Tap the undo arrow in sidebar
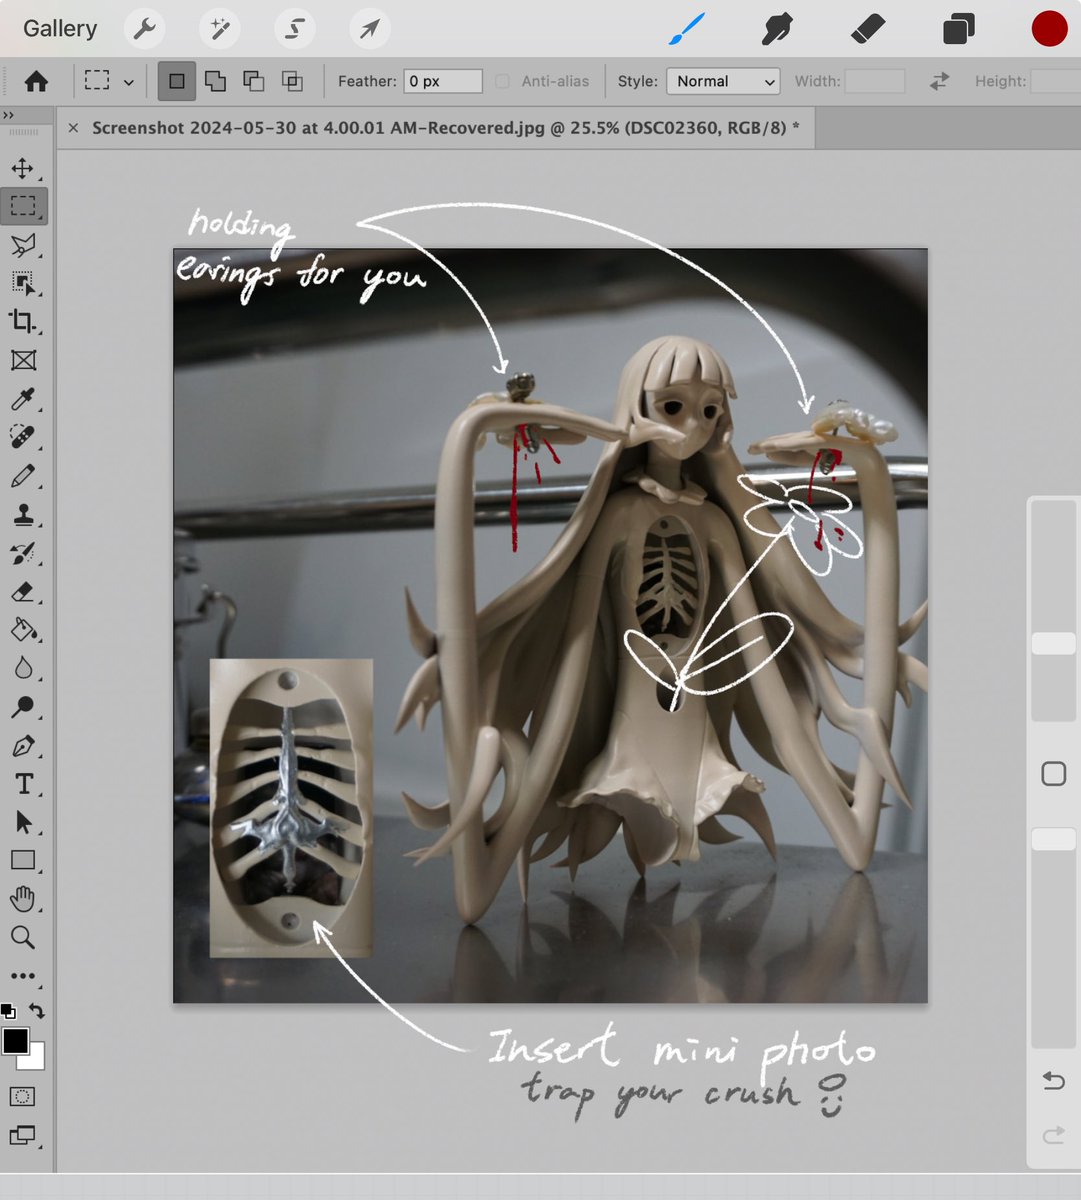 (1054, 1081)
